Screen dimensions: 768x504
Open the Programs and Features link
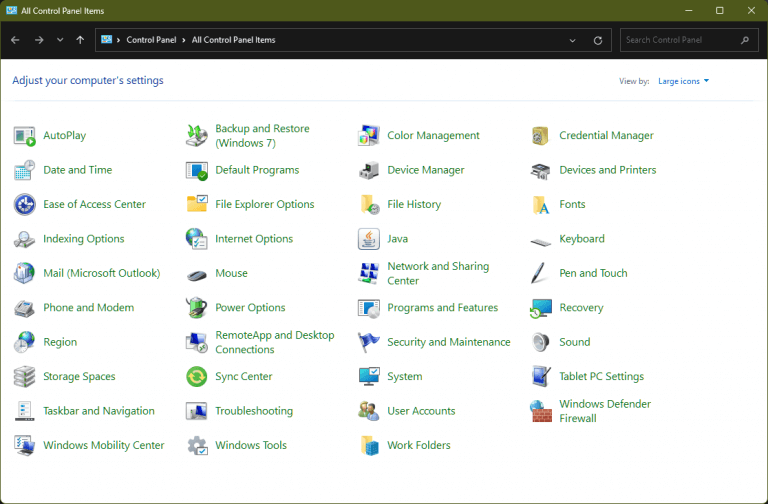tap(442, 308)
